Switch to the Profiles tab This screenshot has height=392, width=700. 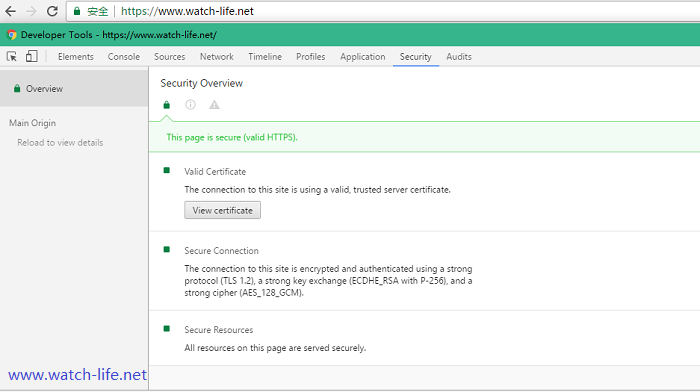(311, 57)
